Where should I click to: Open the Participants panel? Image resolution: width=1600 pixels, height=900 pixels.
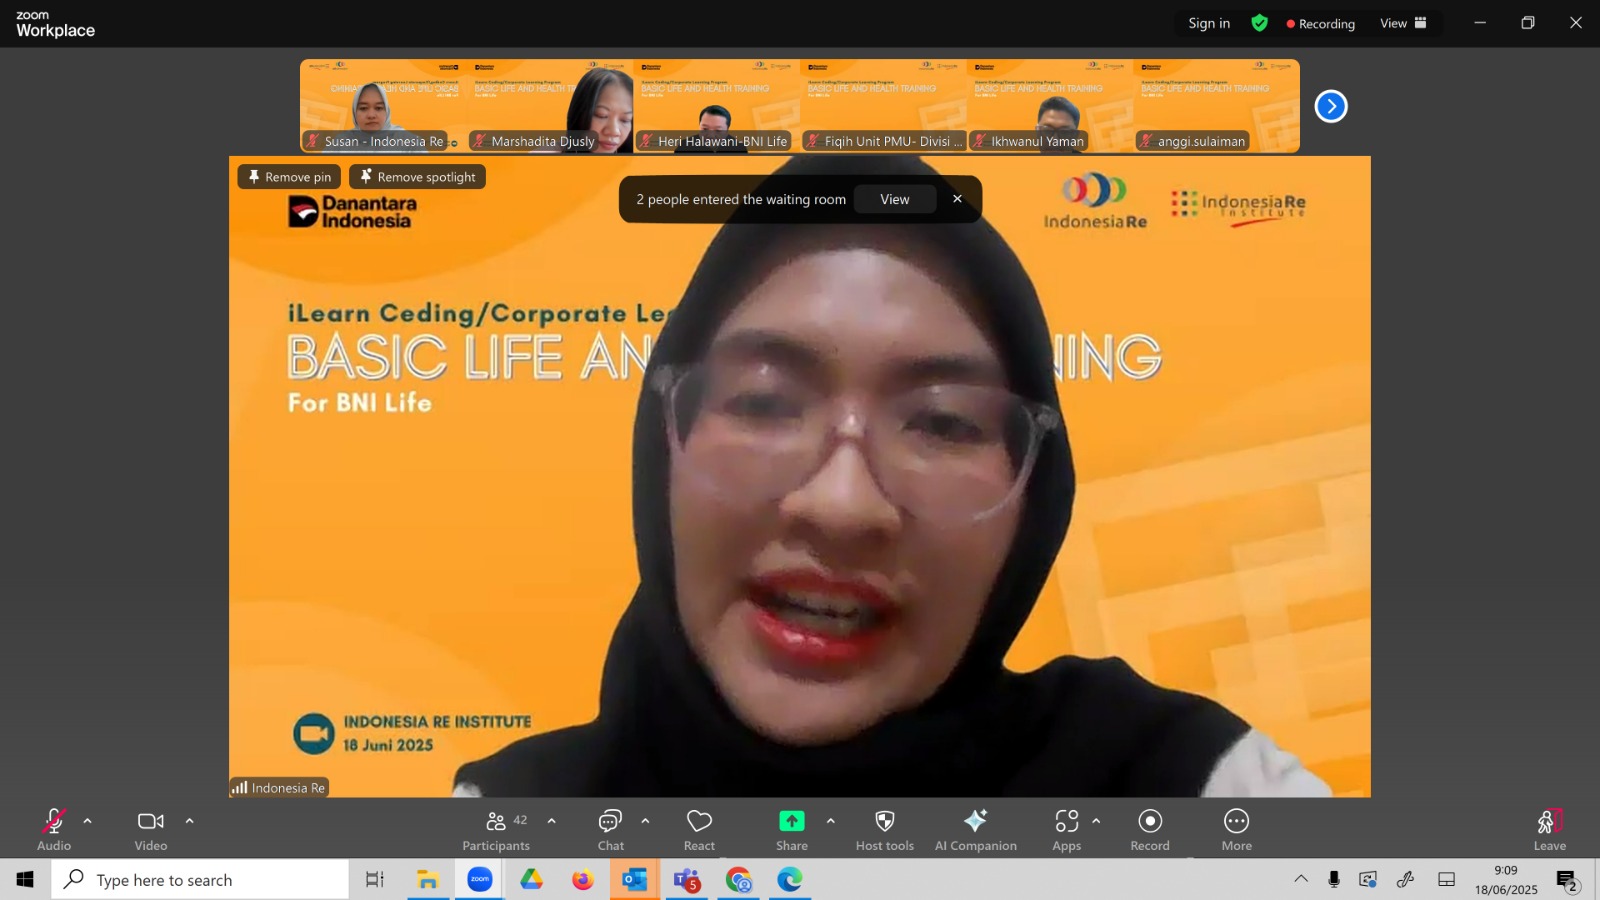[x=496, y=829]
